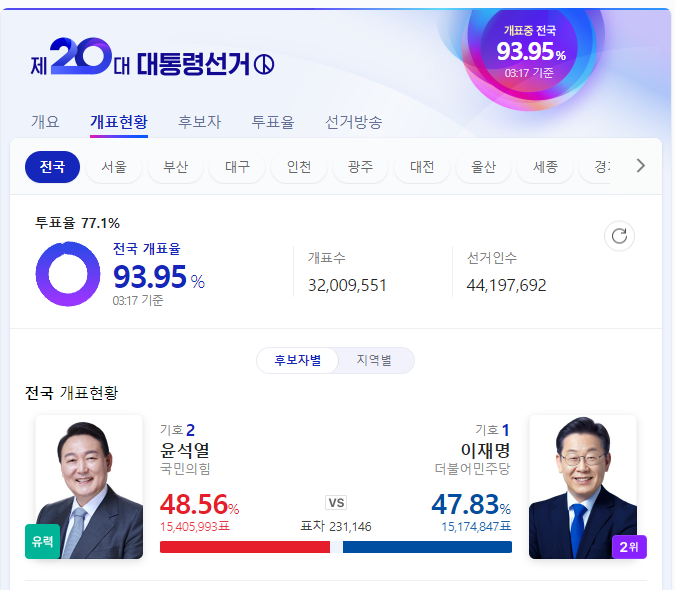Click the VS icon between candidates
675x590 pixels.
click(336, 503)
